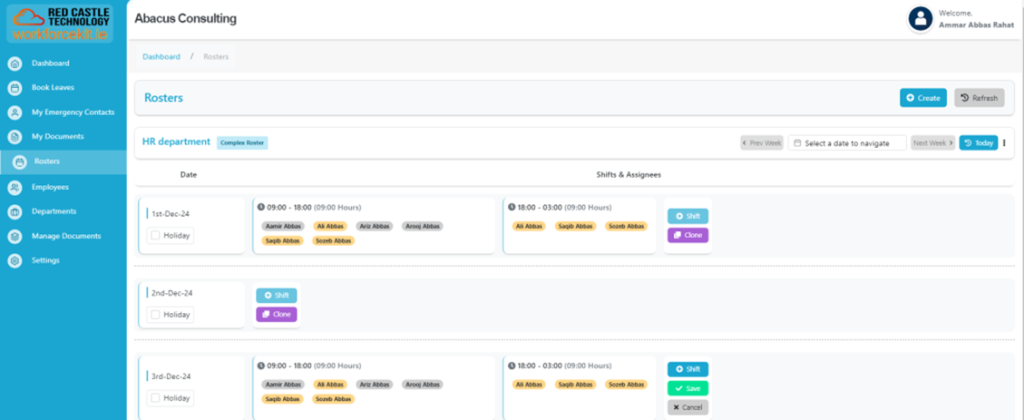Tick the Holiday checkbox for 1st-Dec-24
This screenshot has width=1024, height=420.
coord(155,235)
